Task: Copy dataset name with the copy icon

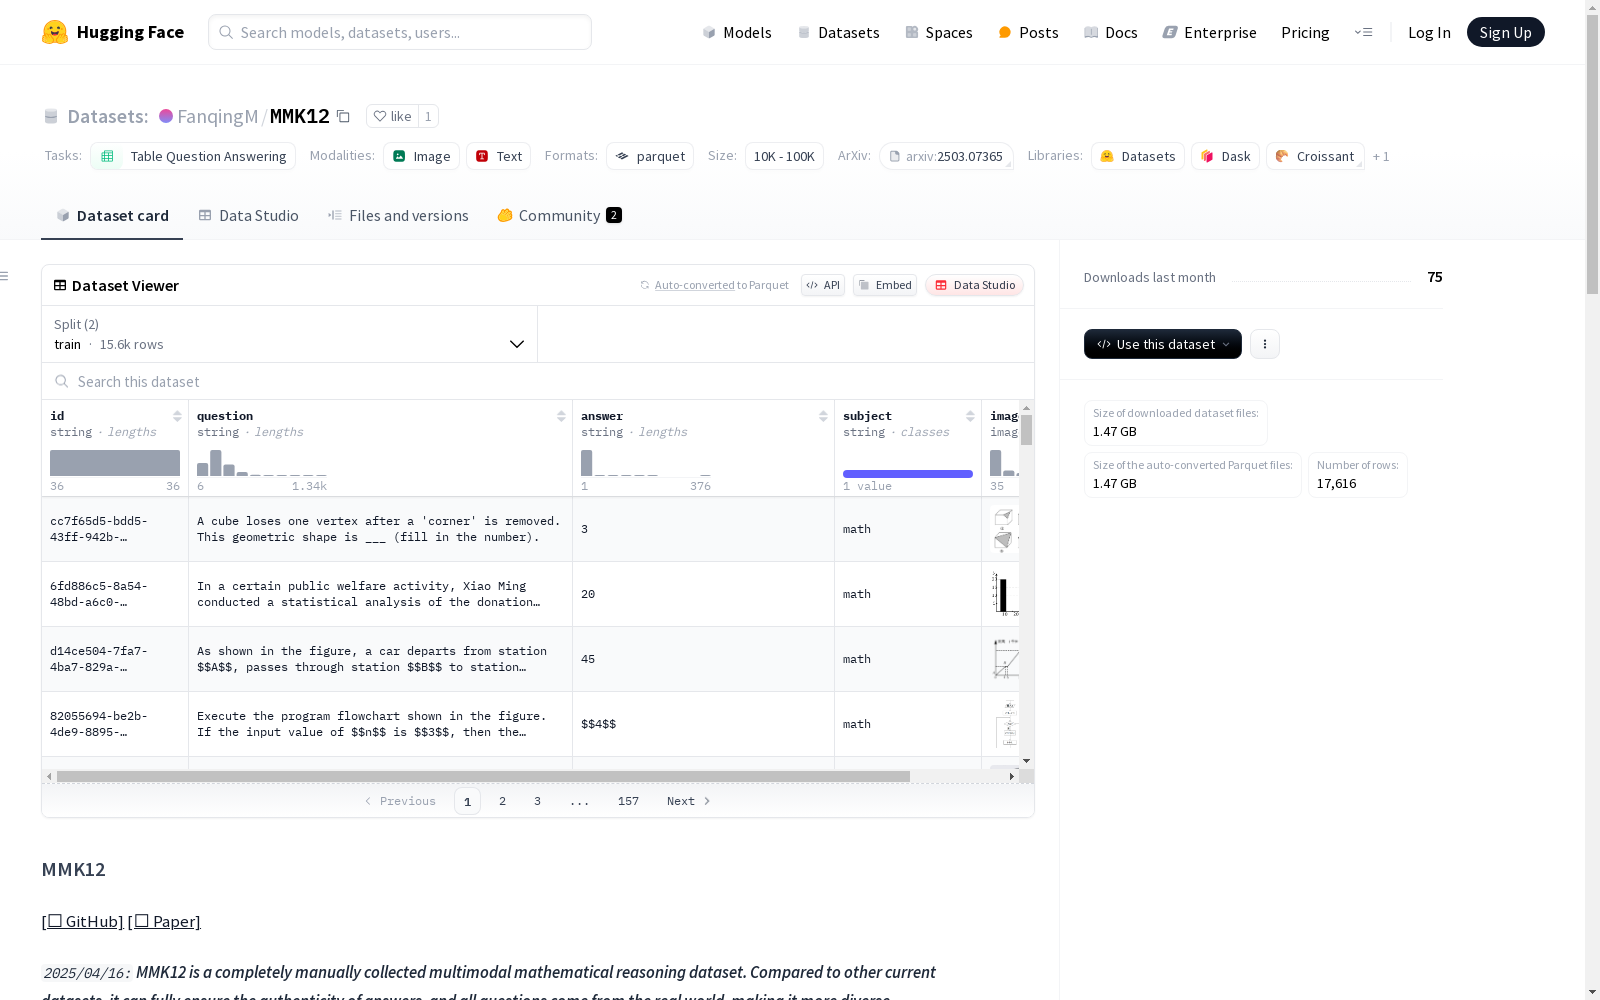Action: [343, 116]
